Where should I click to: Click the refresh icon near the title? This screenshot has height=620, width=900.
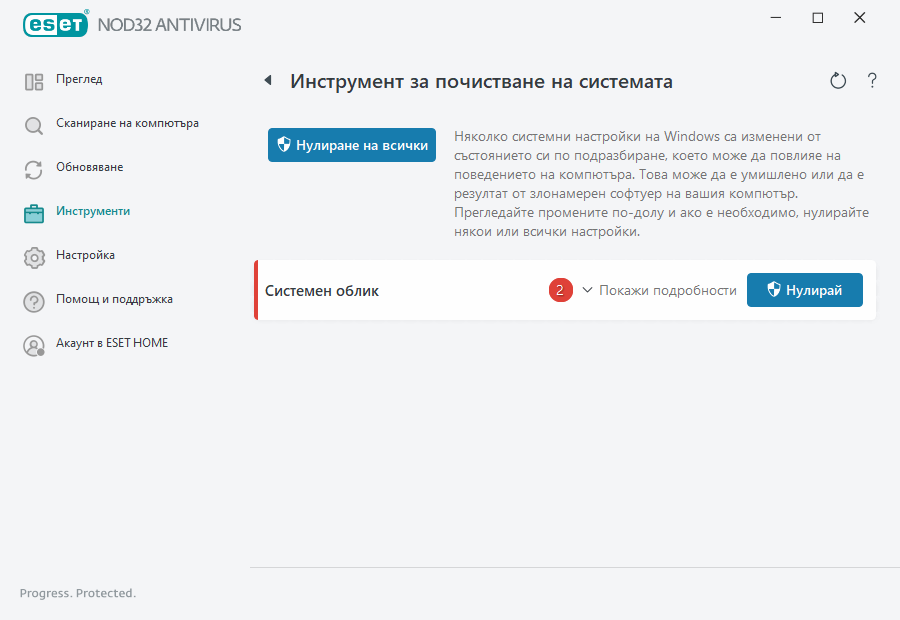(838, 81)
